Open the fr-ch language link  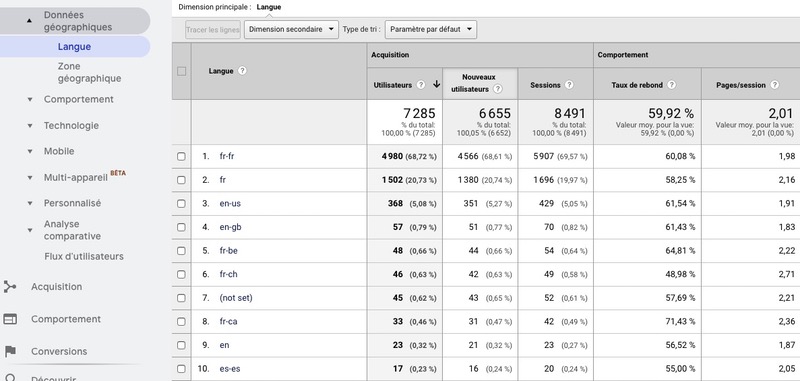click(x=228, y=274)
